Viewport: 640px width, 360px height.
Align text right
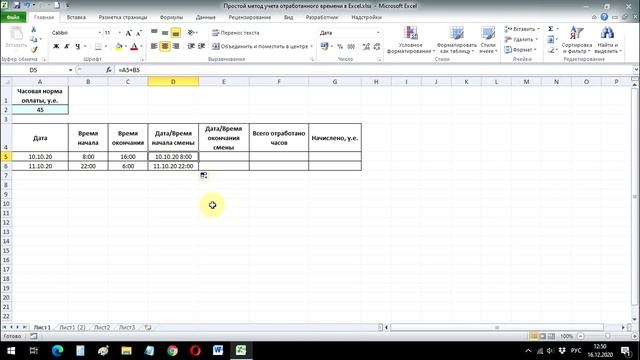[x=176, y=46]
